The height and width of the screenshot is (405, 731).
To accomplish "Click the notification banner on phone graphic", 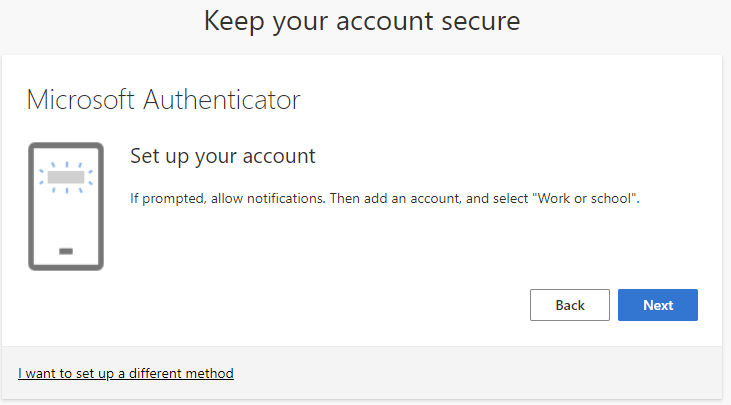I will [66, 177].
